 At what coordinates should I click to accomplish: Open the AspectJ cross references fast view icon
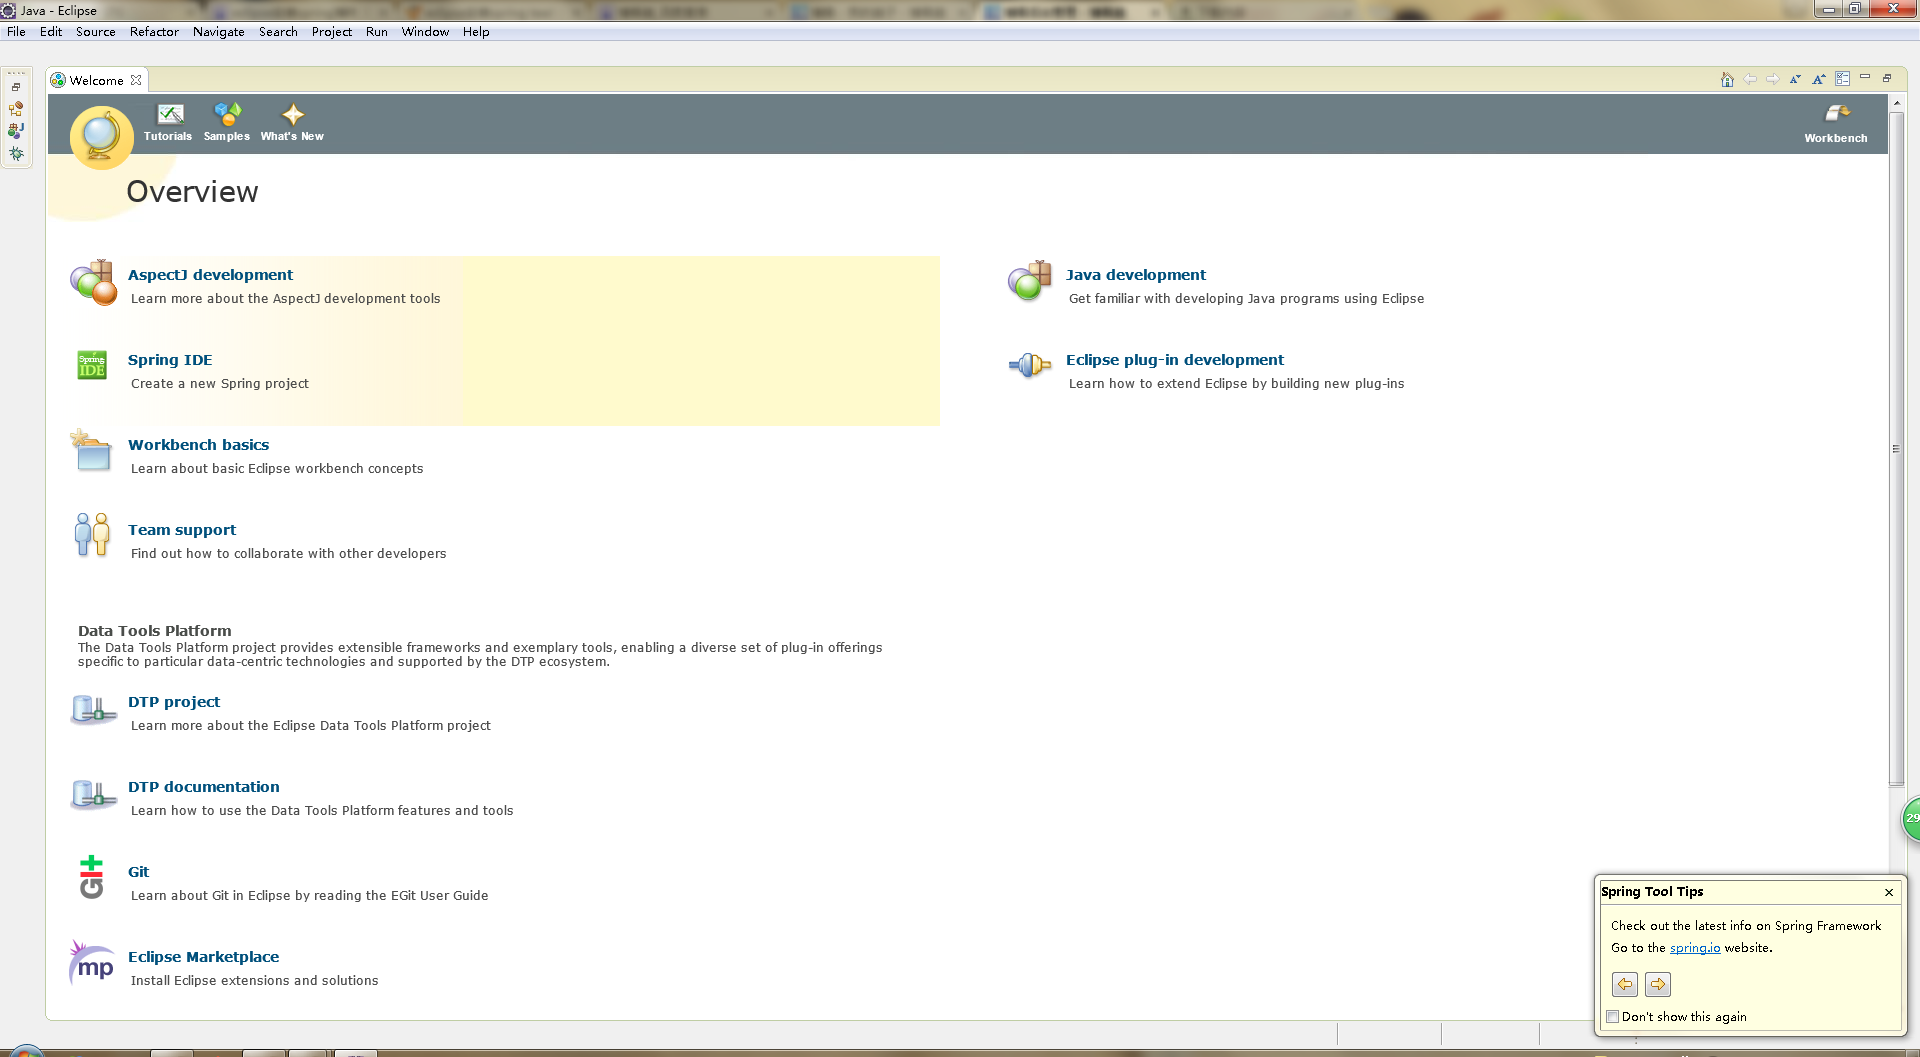click(x=16, y=131)
